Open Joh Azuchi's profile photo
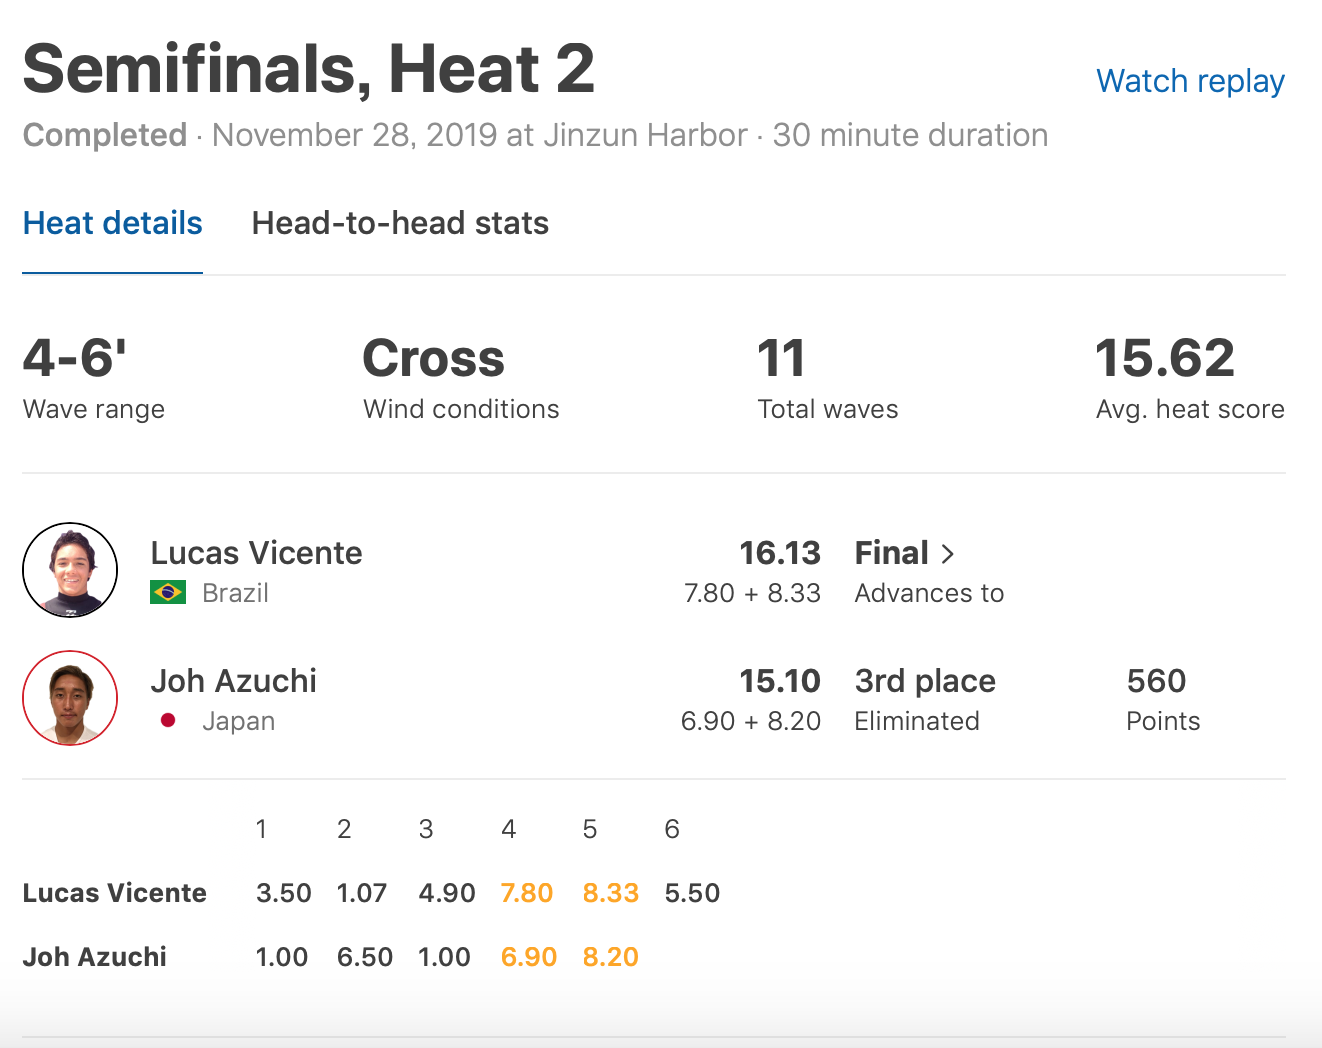The height and width of the screenshot is (1048, 1322). [x=70, y=698]
